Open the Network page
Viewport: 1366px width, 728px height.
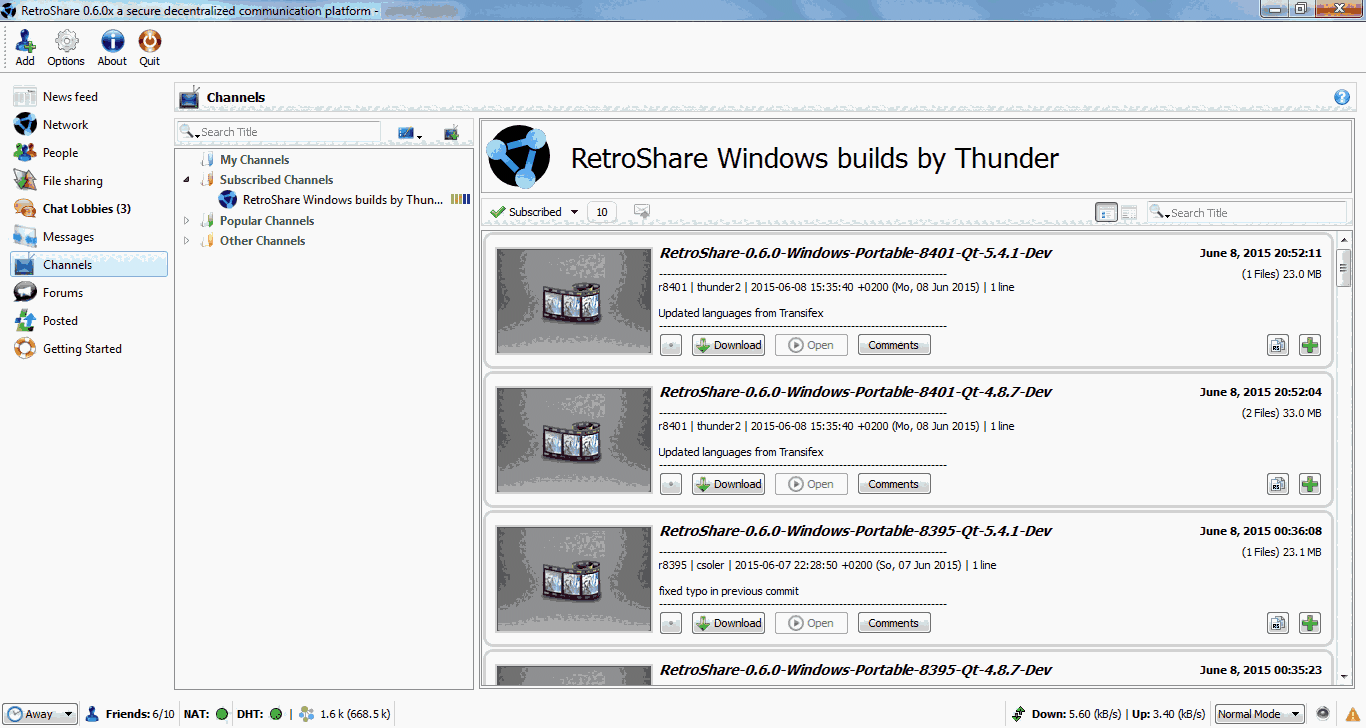click(x=89, y=125)
